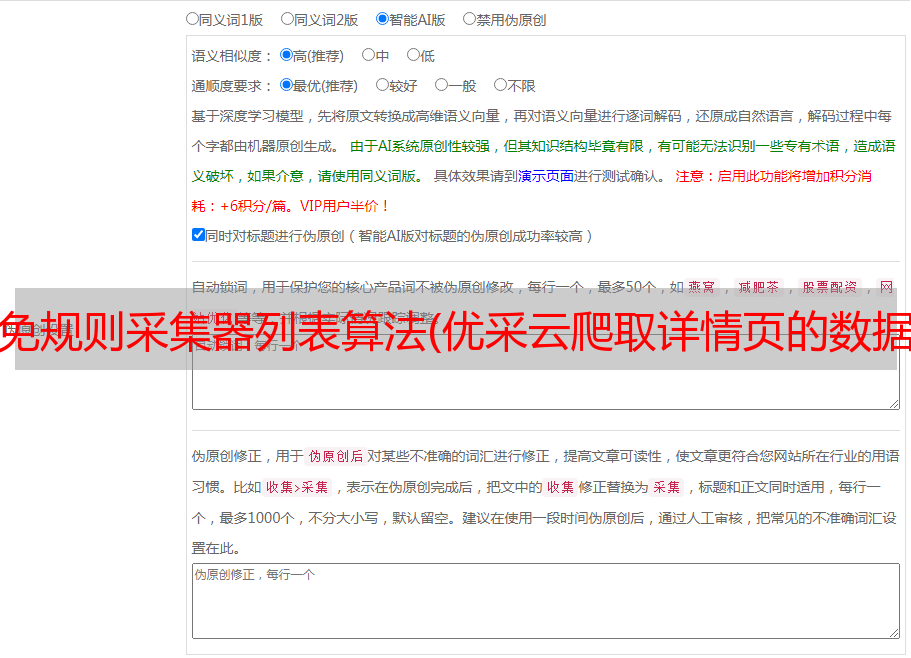Click the red VIP用户半价 notice text

345,206
